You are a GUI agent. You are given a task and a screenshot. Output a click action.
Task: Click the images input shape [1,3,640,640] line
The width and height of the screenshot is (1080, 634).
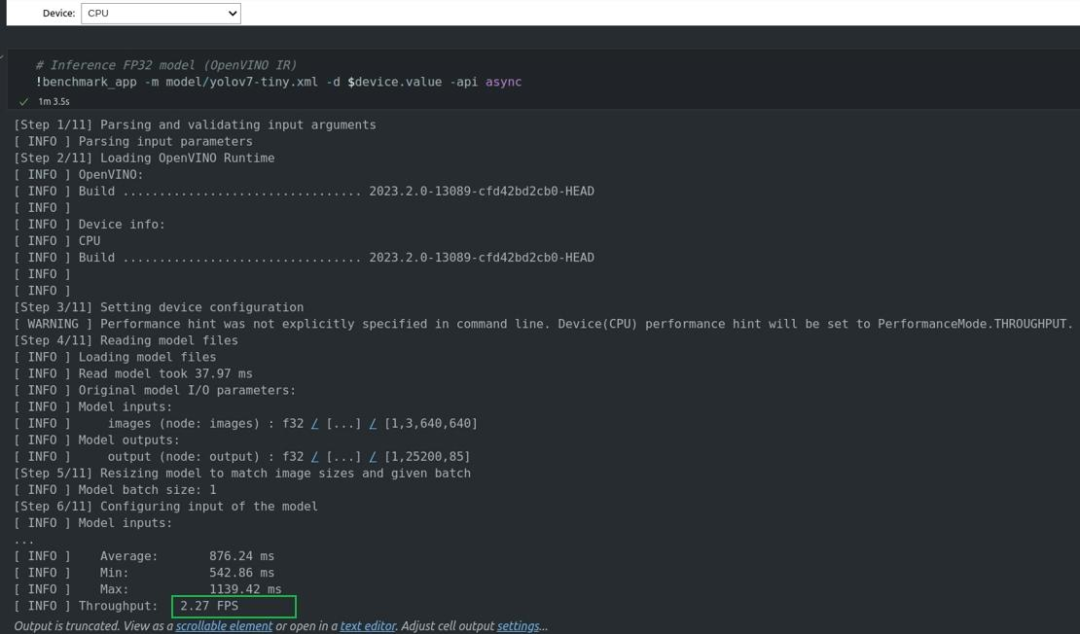pyautogui.click(x=246, y=424)
